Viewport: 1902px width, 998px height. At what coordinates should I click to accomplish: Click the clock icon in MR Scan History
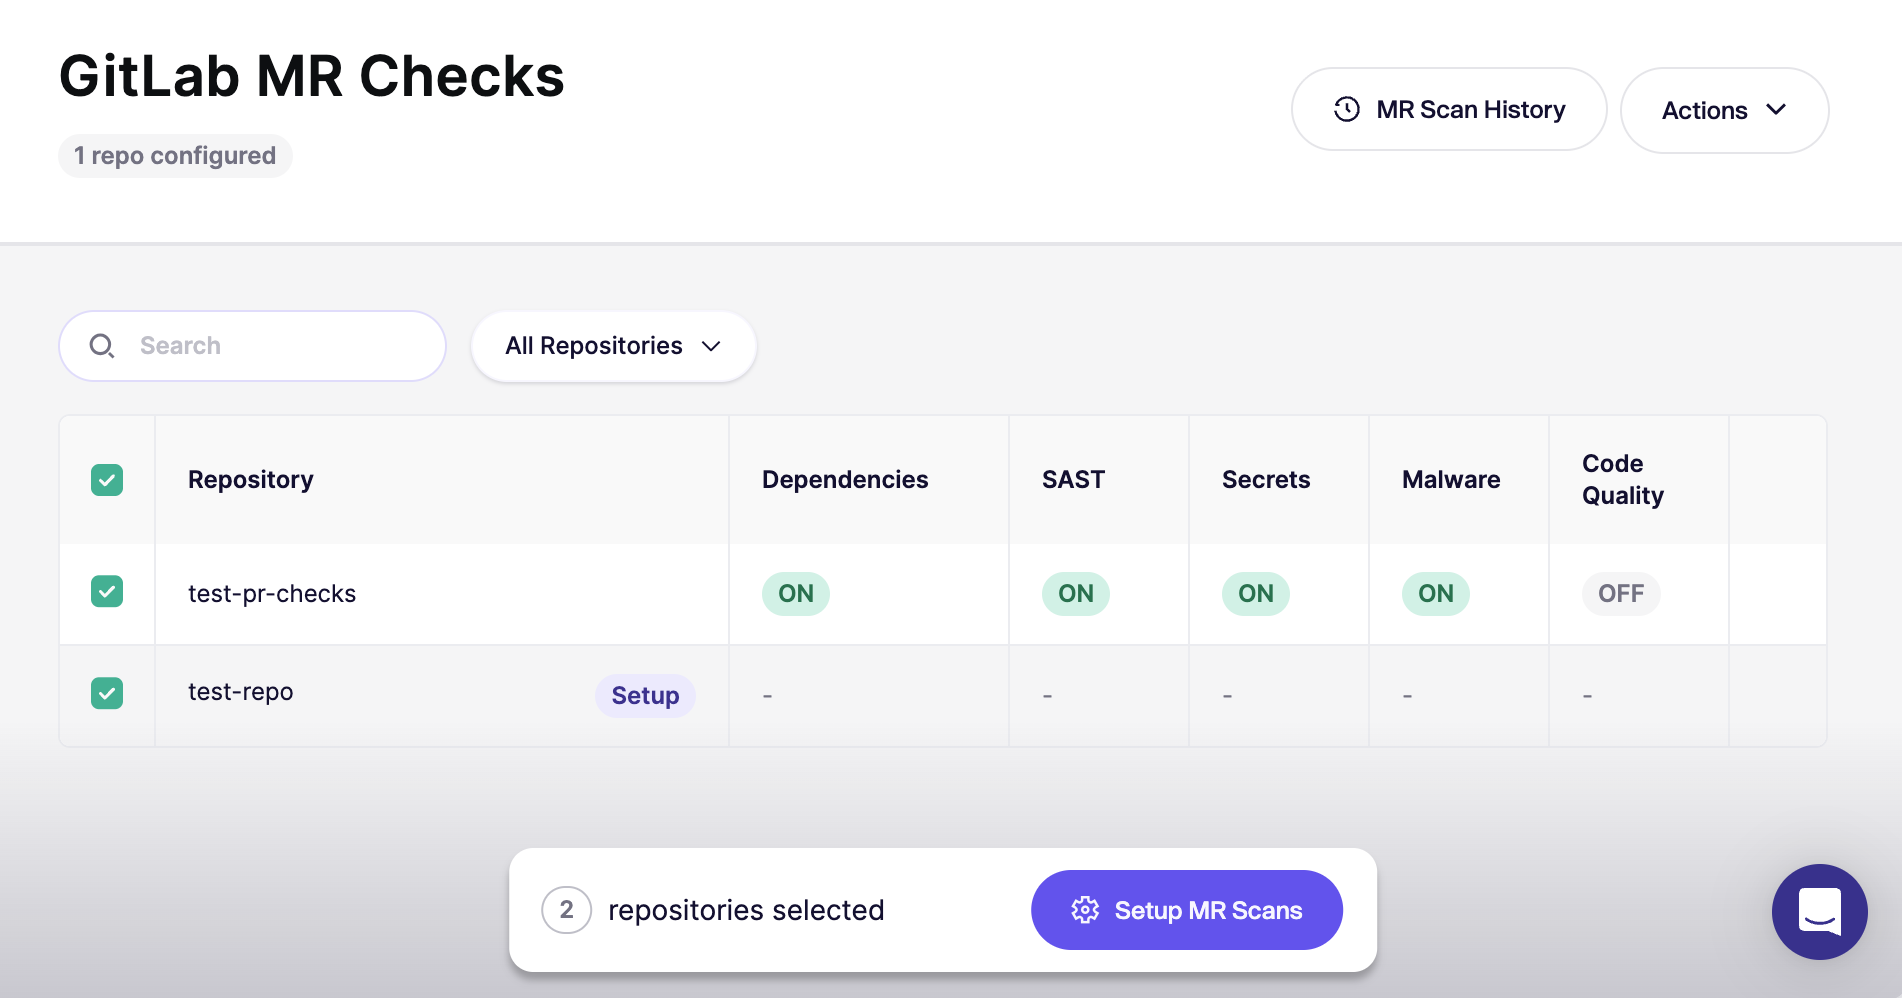pyautogui.click(x=1347, y=109)
